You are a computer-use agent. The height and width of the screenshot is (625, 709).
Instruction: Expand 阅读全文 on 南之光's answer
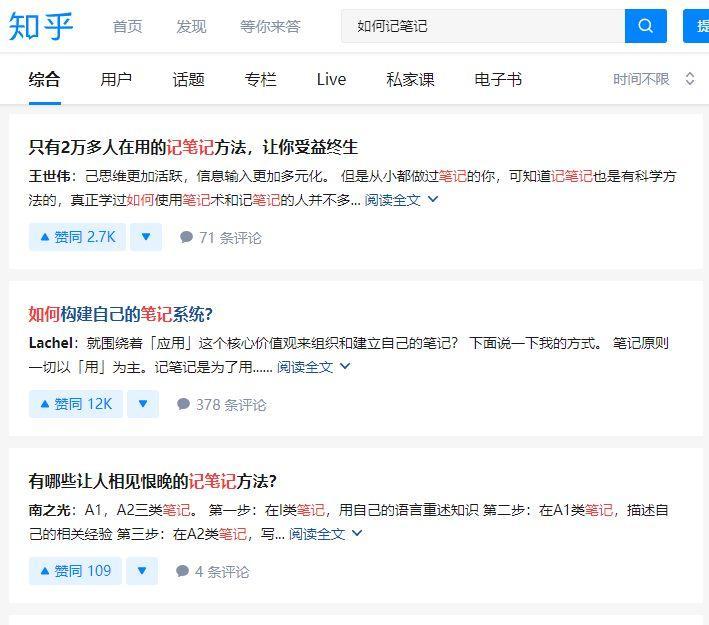coord(325,533)
